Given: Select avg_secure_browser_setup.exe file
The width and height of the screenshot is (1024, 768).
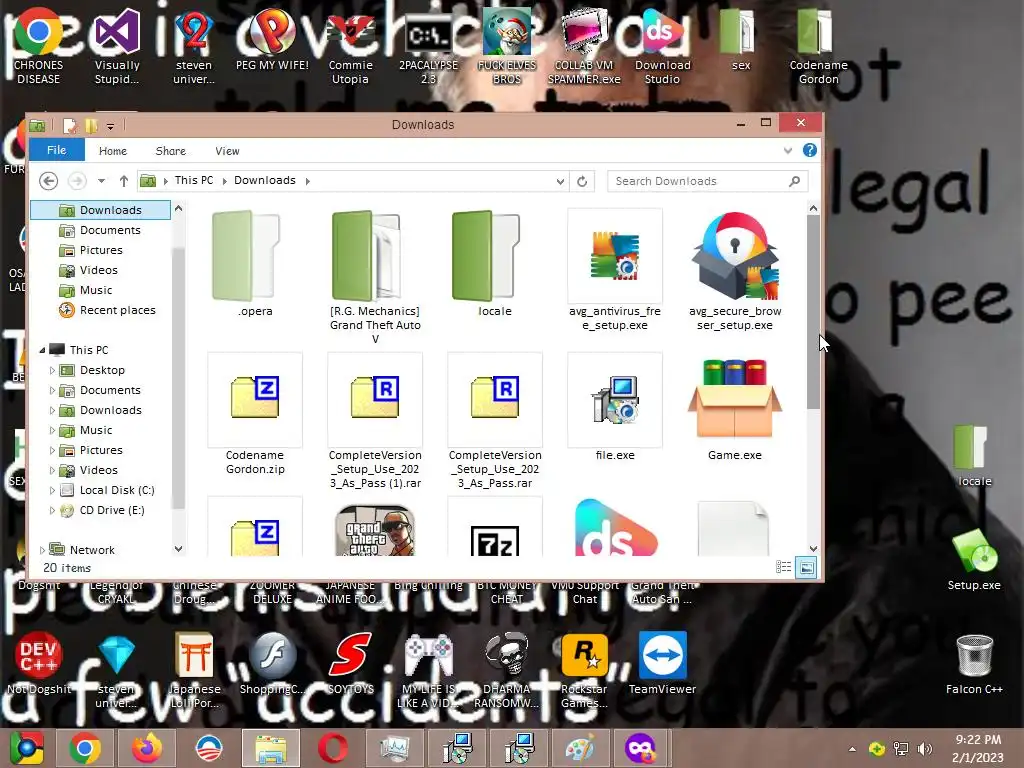Looking at the screenshot, I should coord(735,270).
